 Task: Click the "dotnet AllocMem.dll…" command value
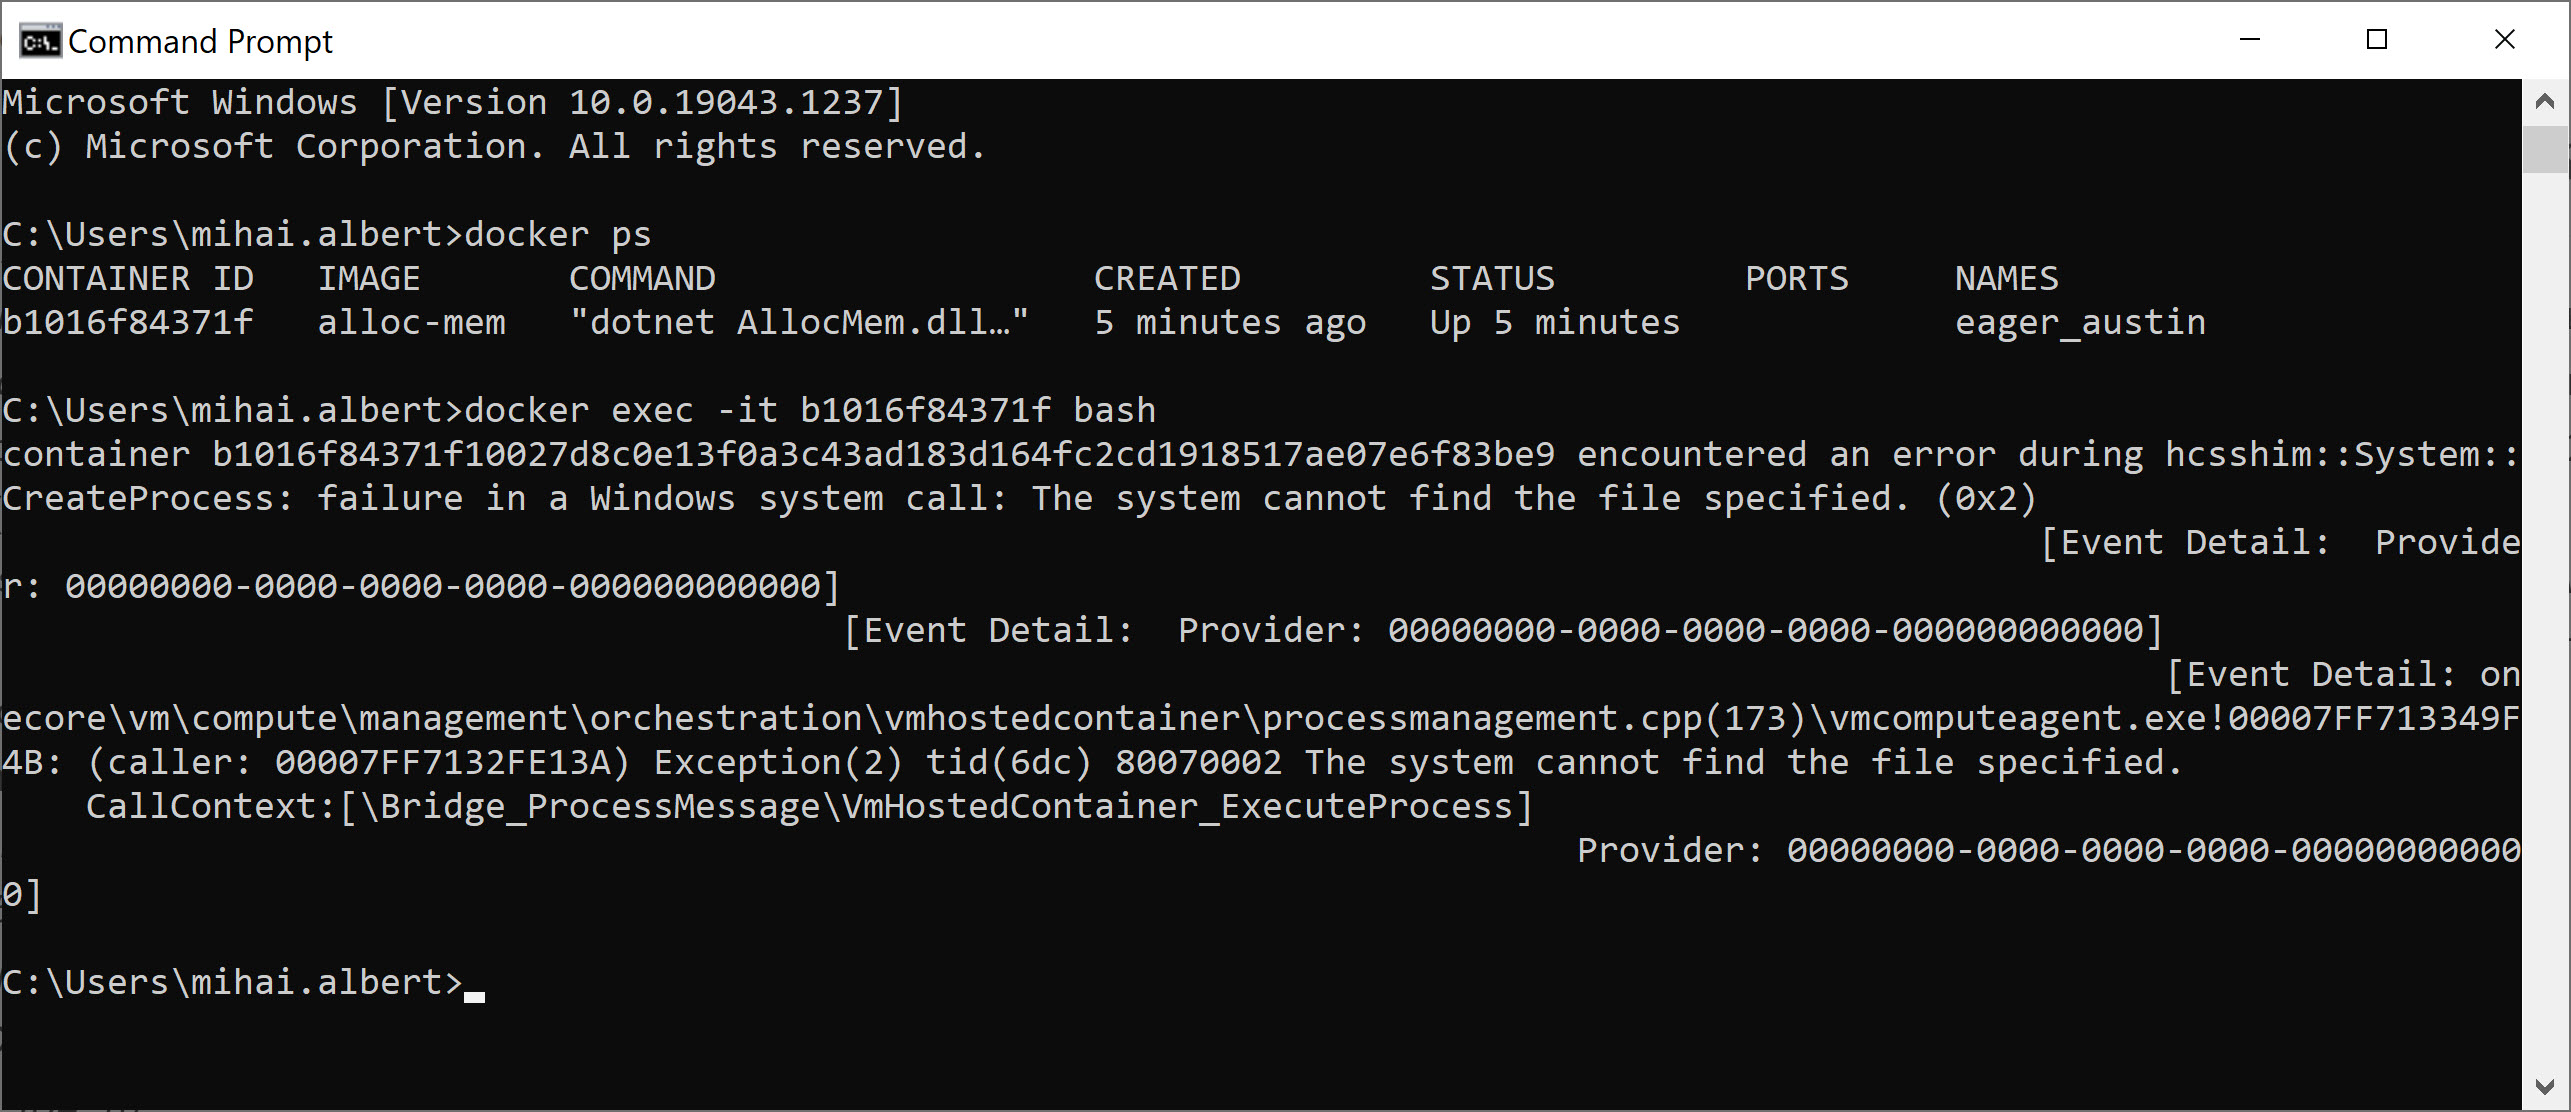click(x=798, y=323)
